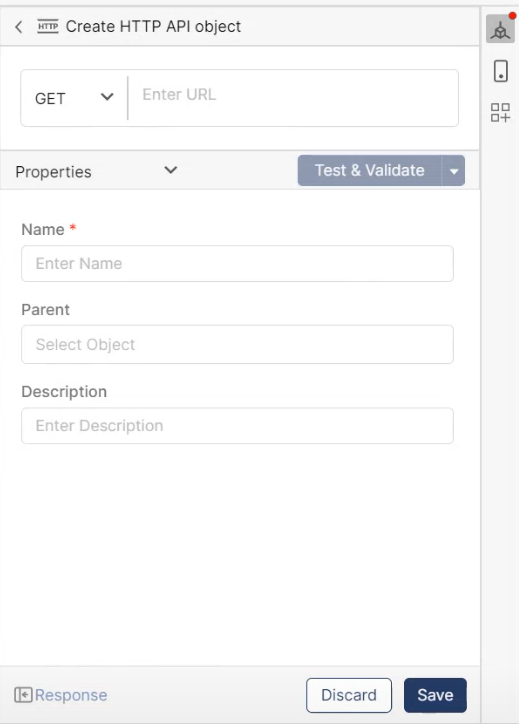
Task: Click into the Enter Name field
Action: coord(237,264)
